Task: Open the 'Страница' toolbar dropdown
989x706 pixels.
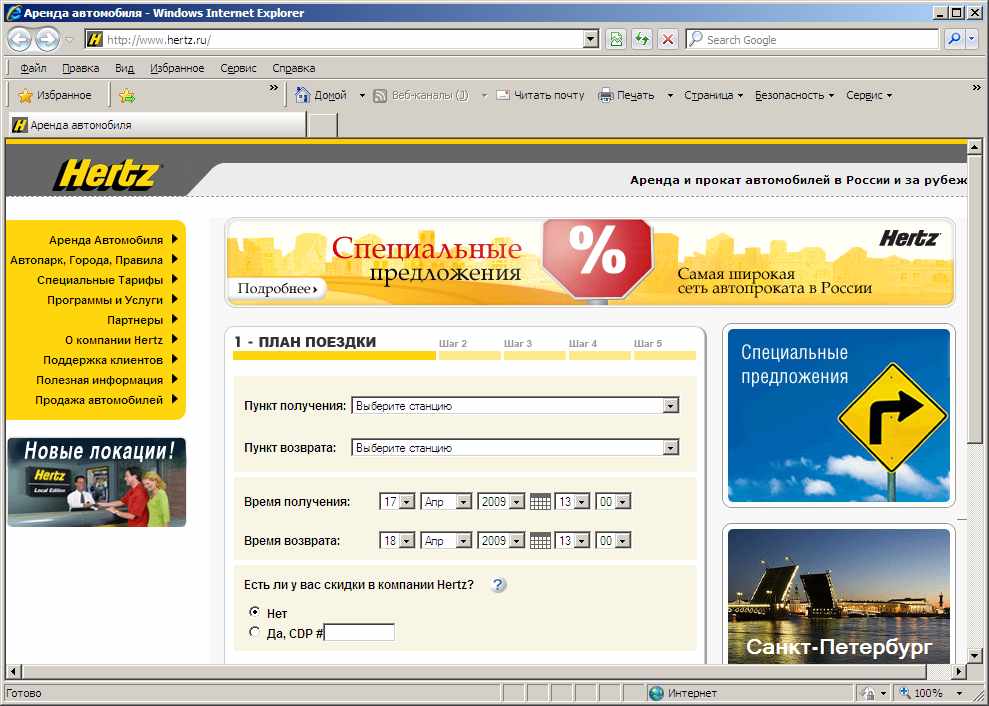Action: coord(713,95)
